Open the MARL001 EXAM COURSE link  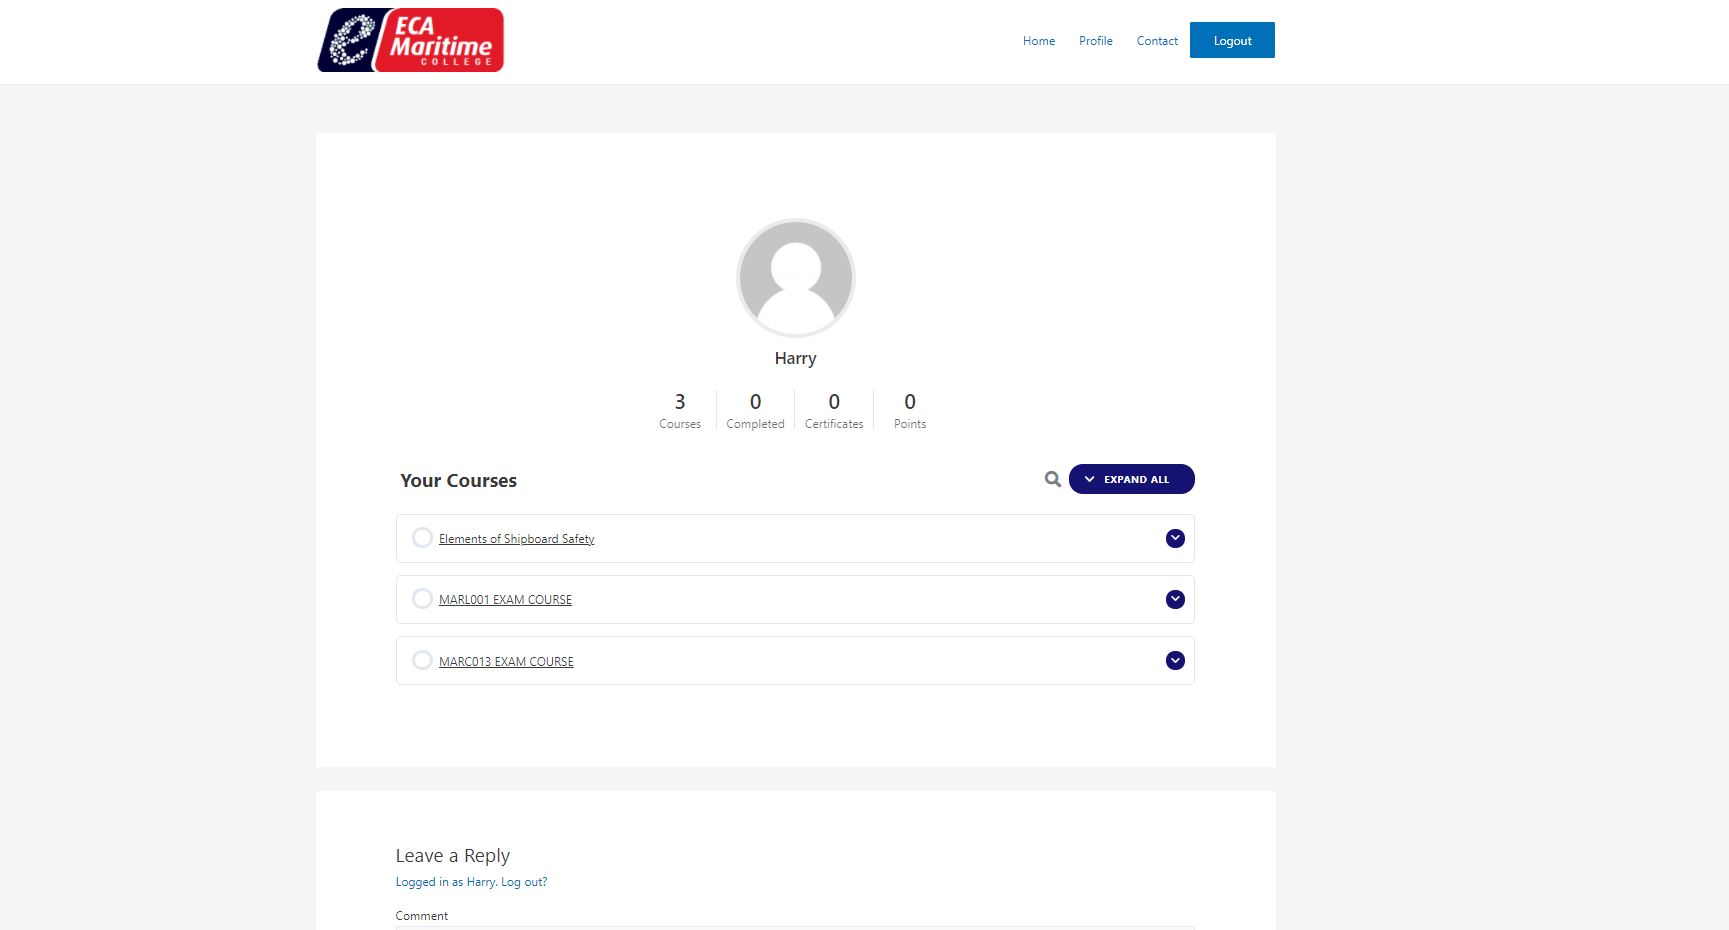tap(505, 600)
